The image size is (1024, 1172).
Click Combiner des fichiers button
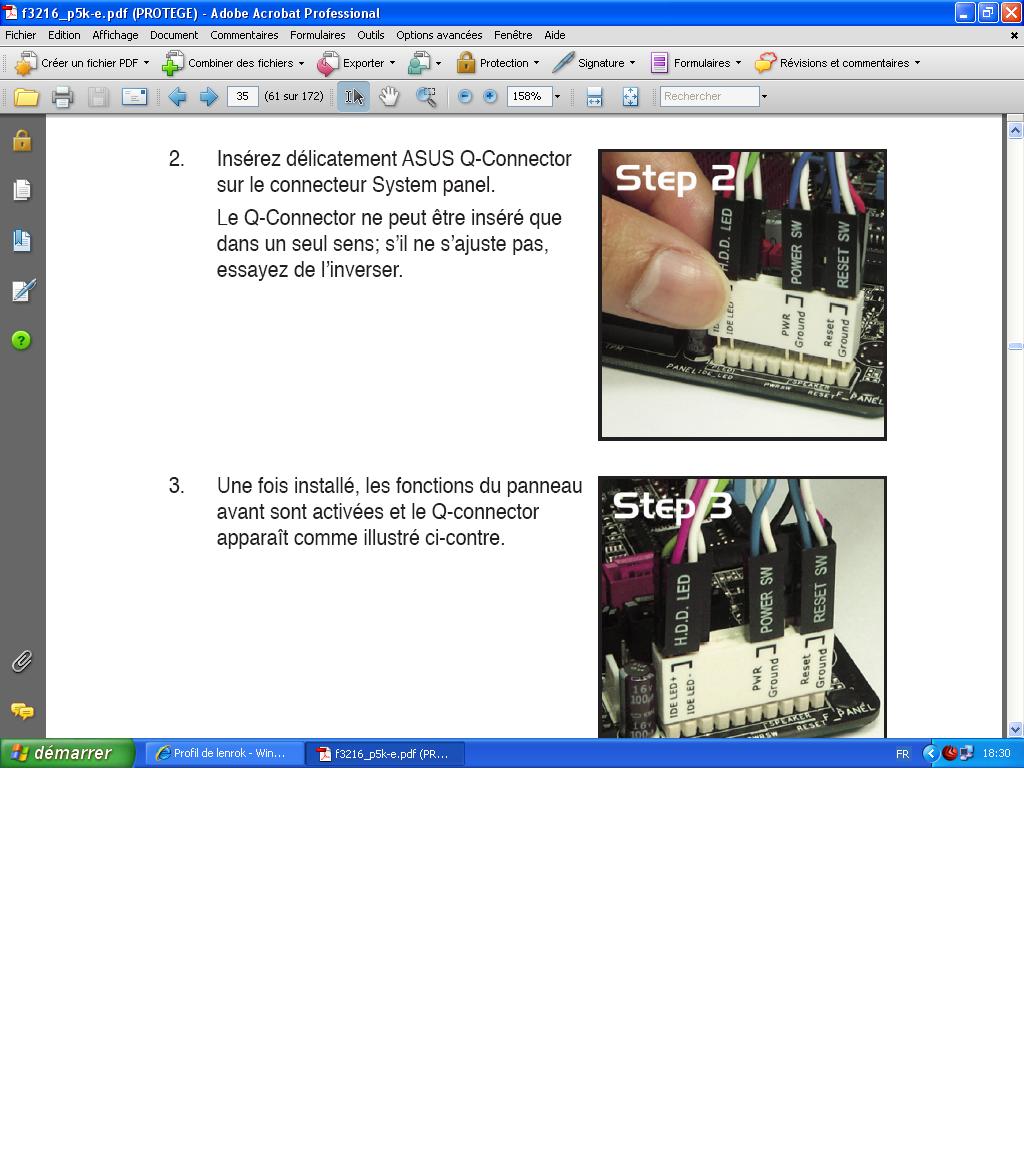pyautogui.click(x=232, y=63)
